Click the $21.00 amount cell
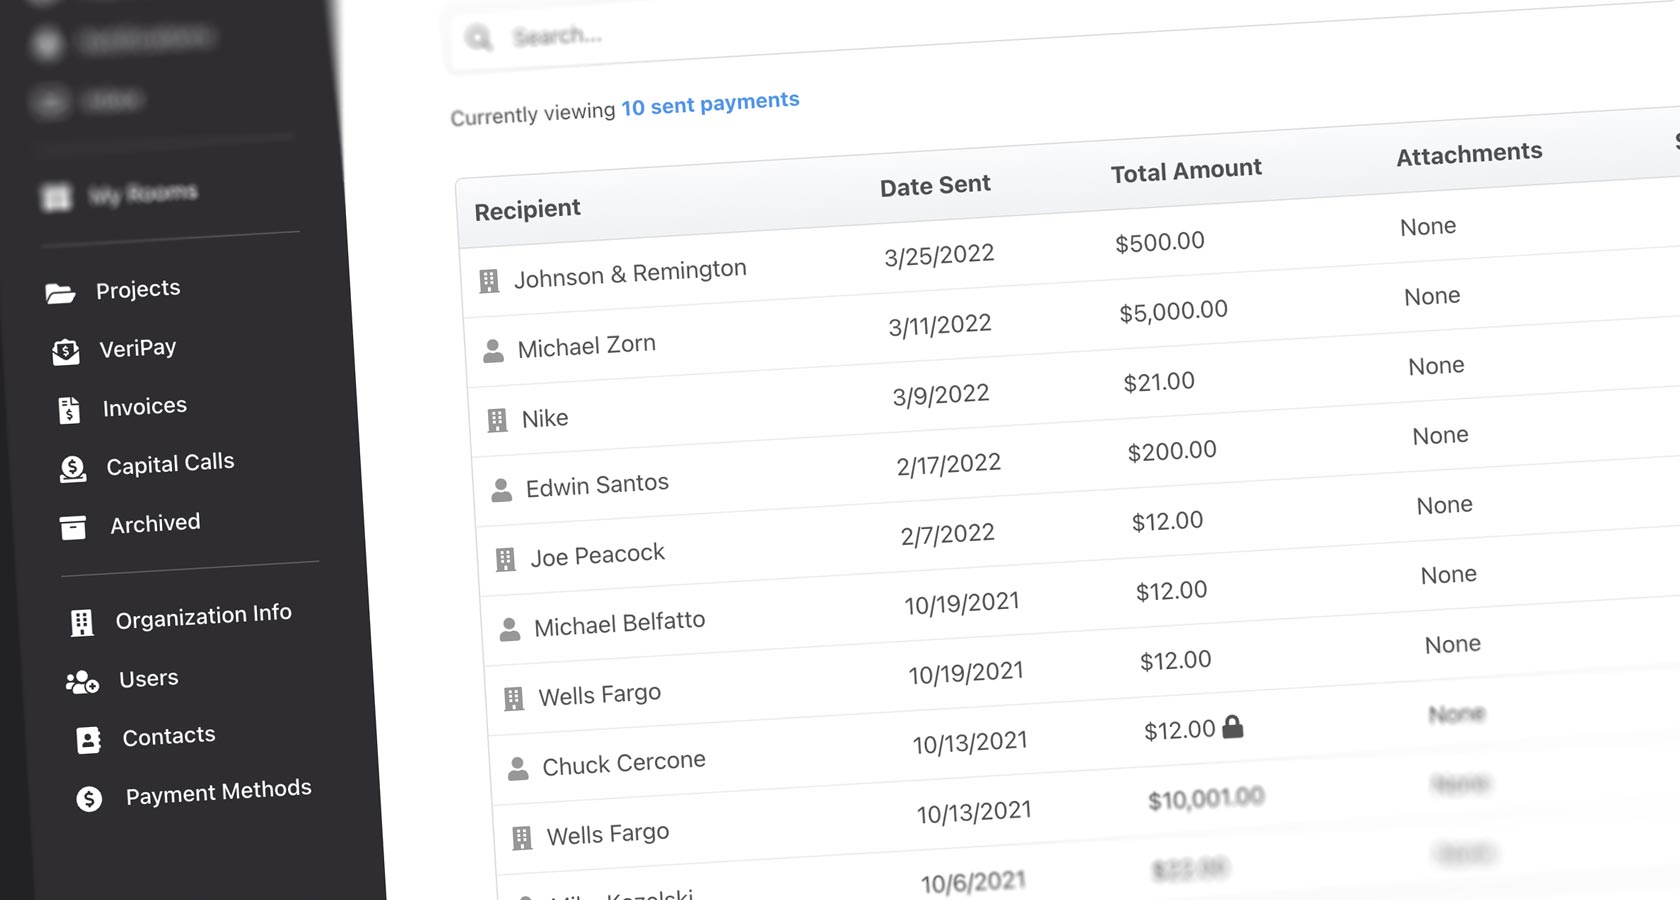The image size is (1680, 900). point(1159,382)
